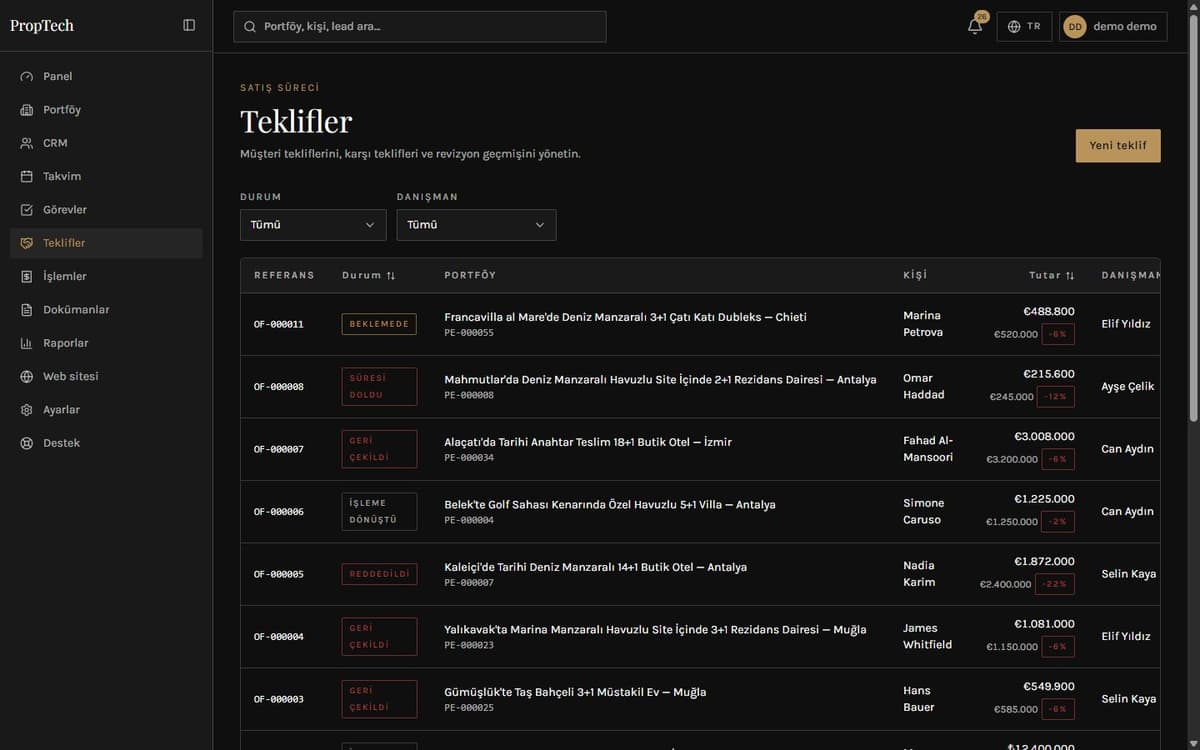The image size is (1200, 750).
Task: Click the İŞLEME DÖNÜŞTÜ status badge
Action: 379,511
